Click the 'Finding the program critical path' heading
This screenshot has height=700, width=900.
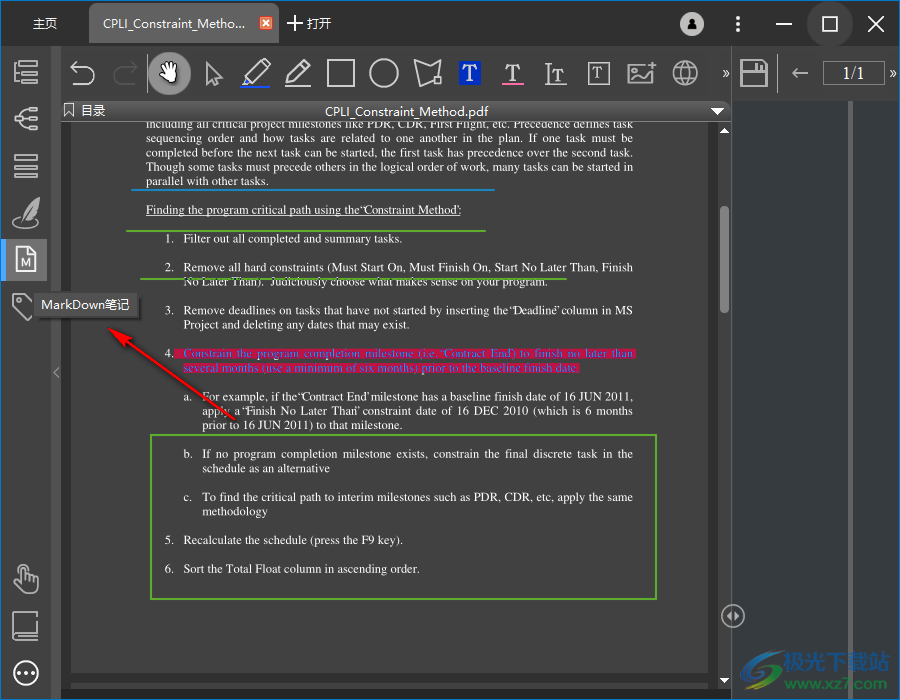pyautogui.click(x=304, y=210)
